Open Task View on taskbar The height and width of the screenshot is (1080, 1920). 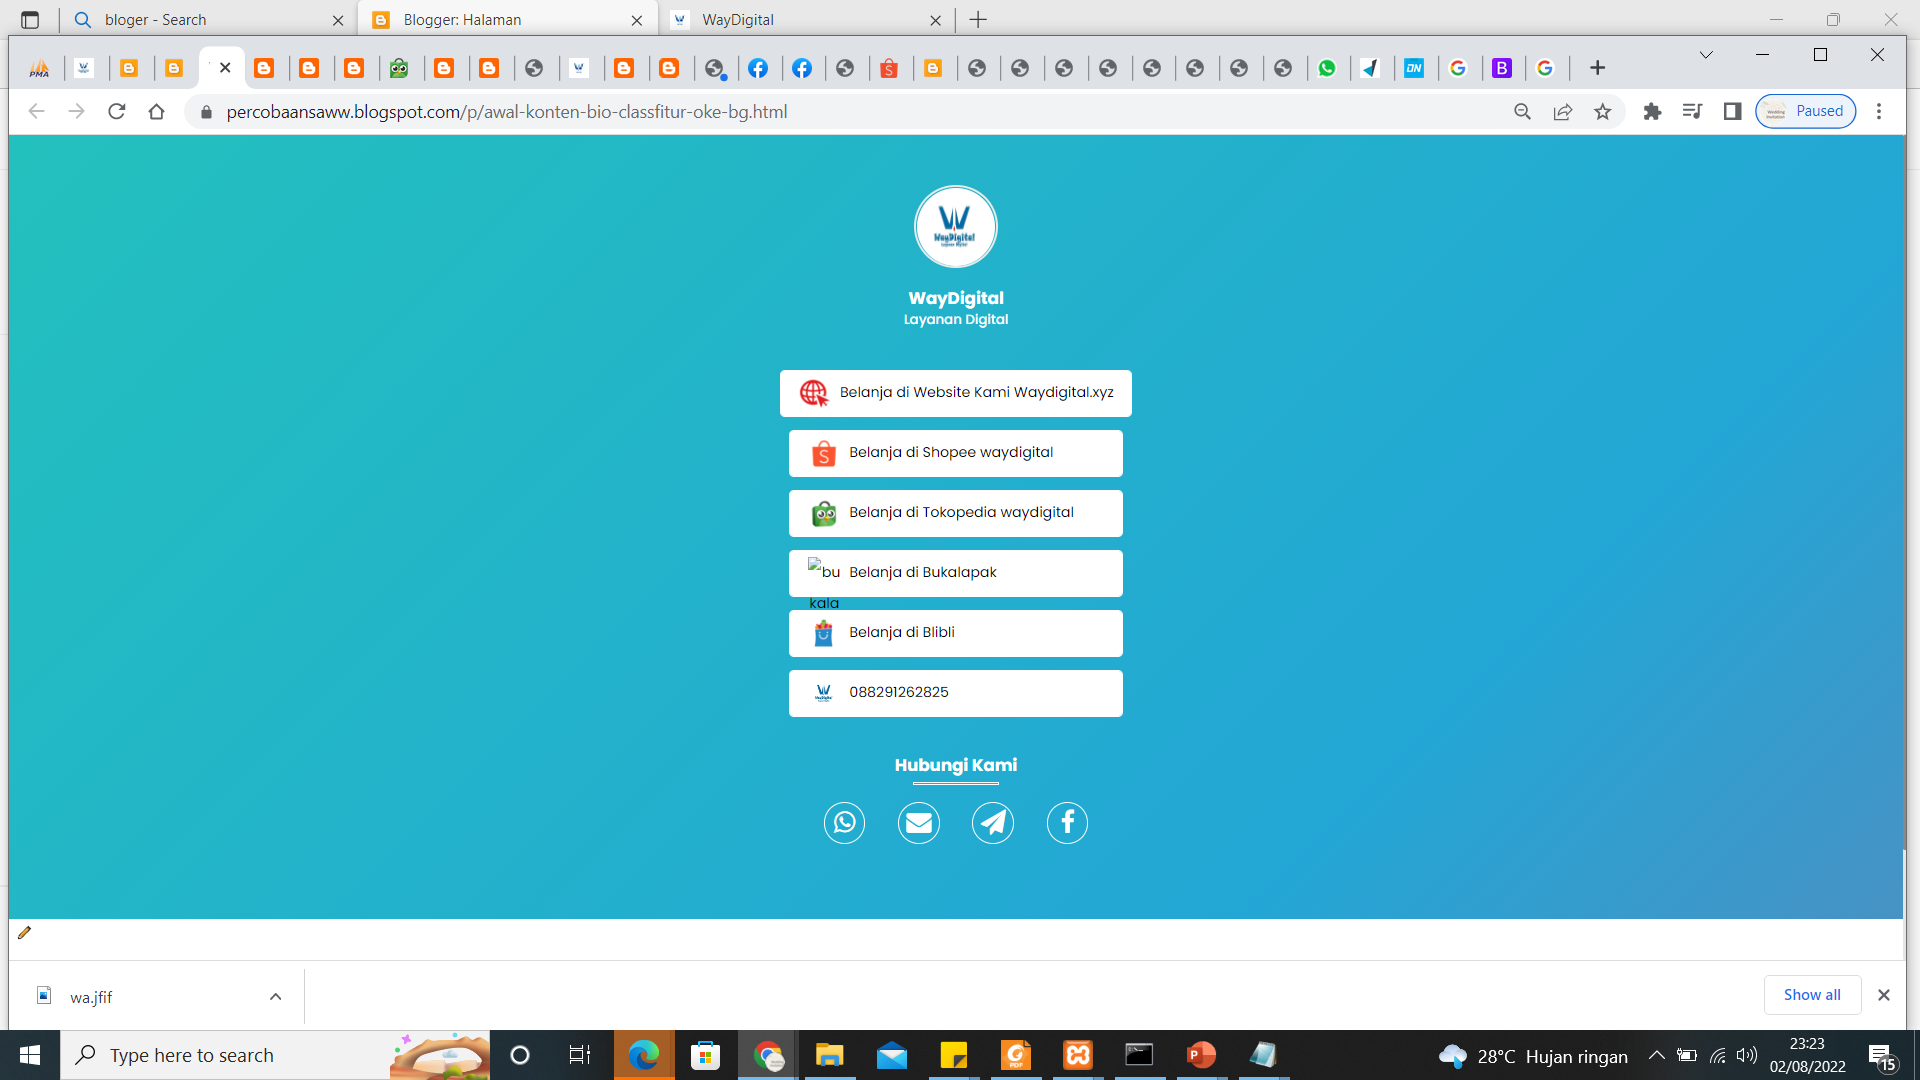[x=580, y=1055]
